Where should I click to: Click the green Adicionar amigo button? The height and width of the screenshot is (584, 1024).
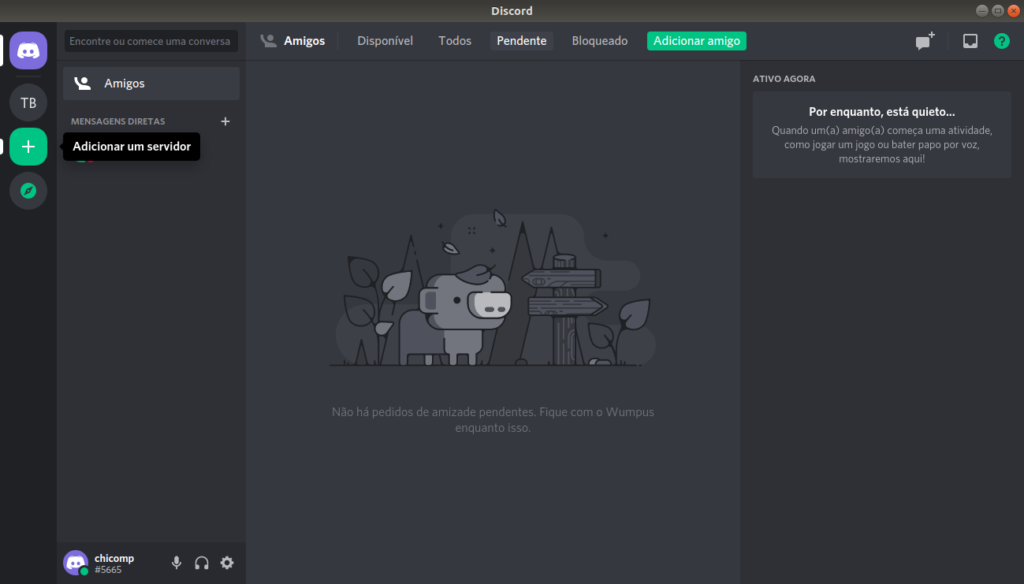[x=696, y=40]
